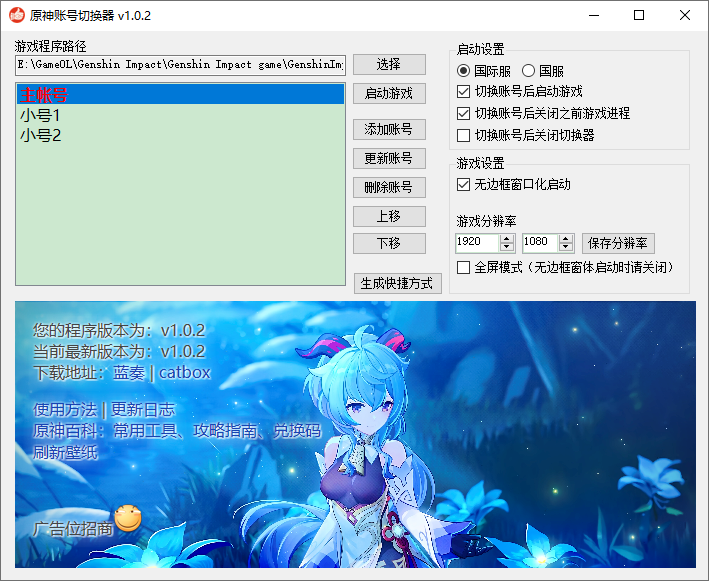
Task: Click the 生成快捷方式 button
Action: 398,284
